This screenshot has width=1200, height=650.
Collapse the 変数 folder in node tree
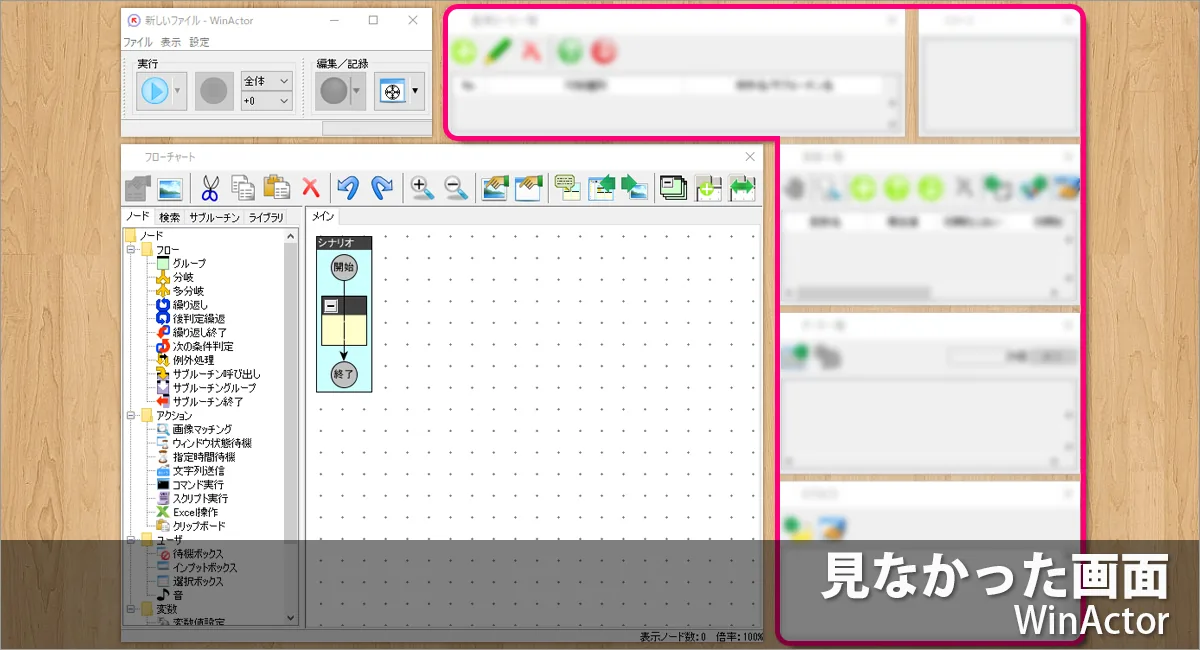point(130,609)
